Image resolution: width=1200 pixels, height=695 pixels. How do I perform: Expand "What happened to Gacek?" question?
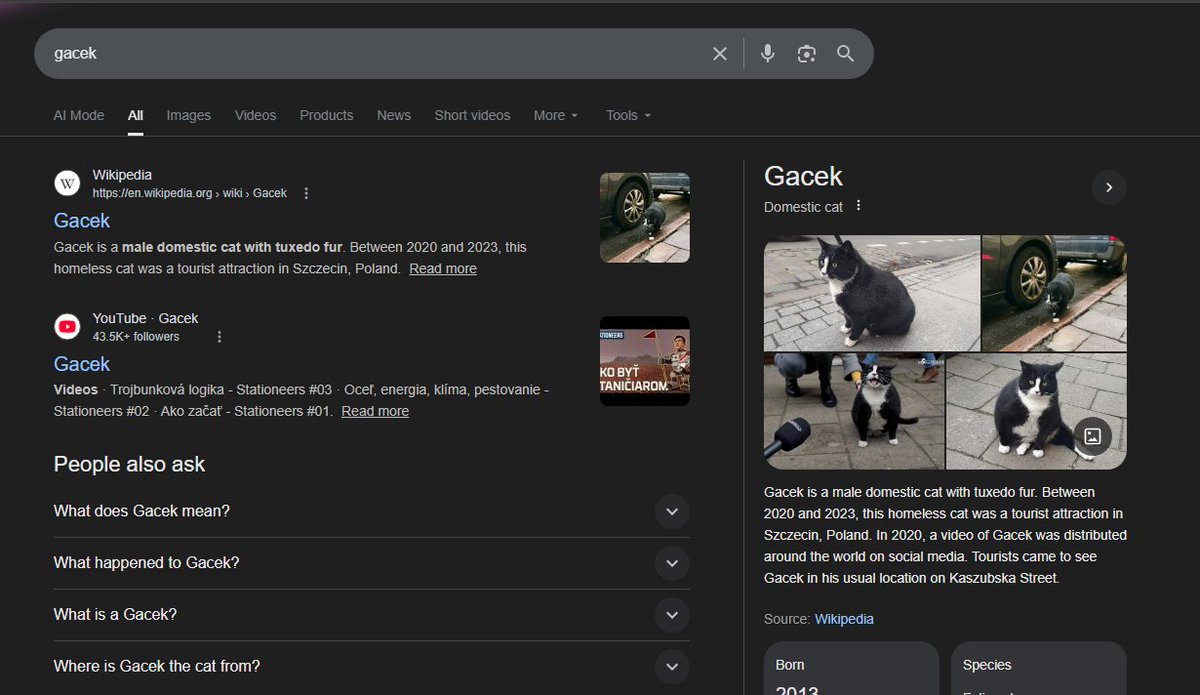point(371,563)
